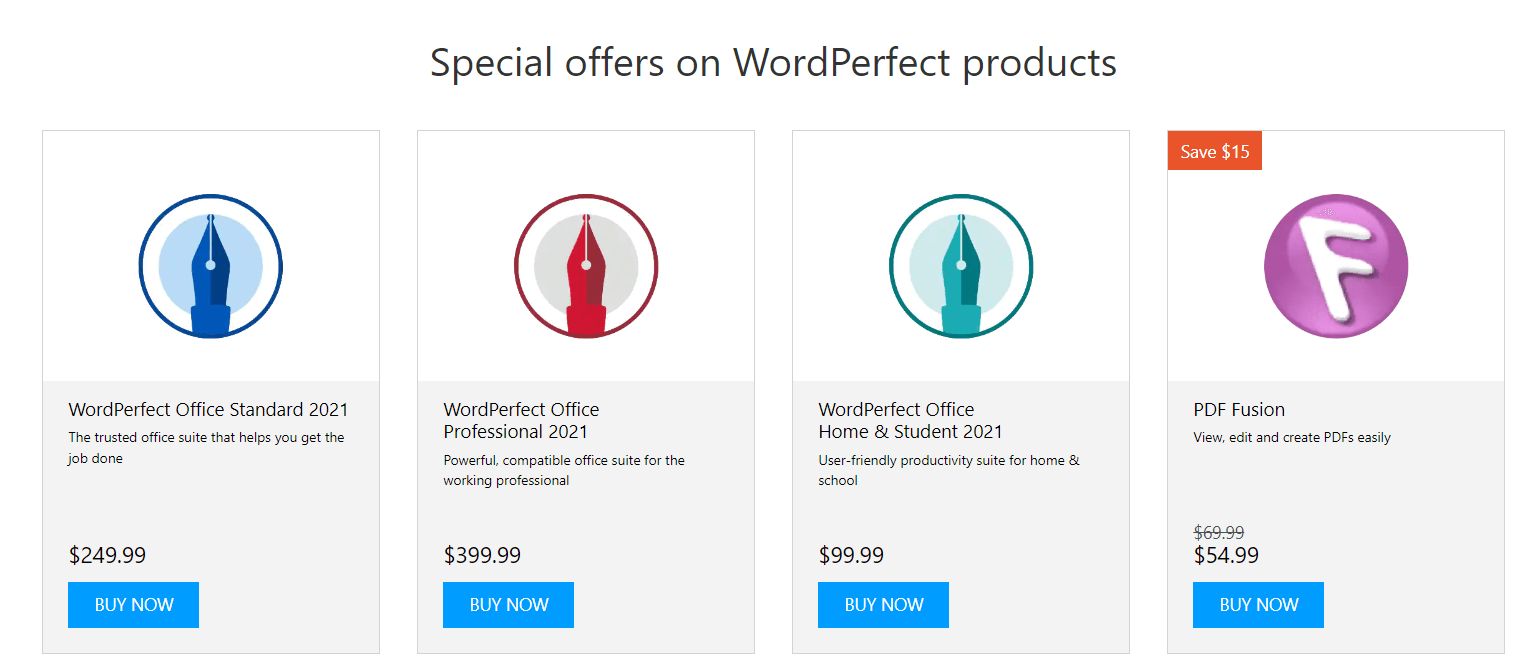Open WordPerfect Office Standard 2021 title
Viewport: 1537px width, 661px height.
click(x=208, y=409)
